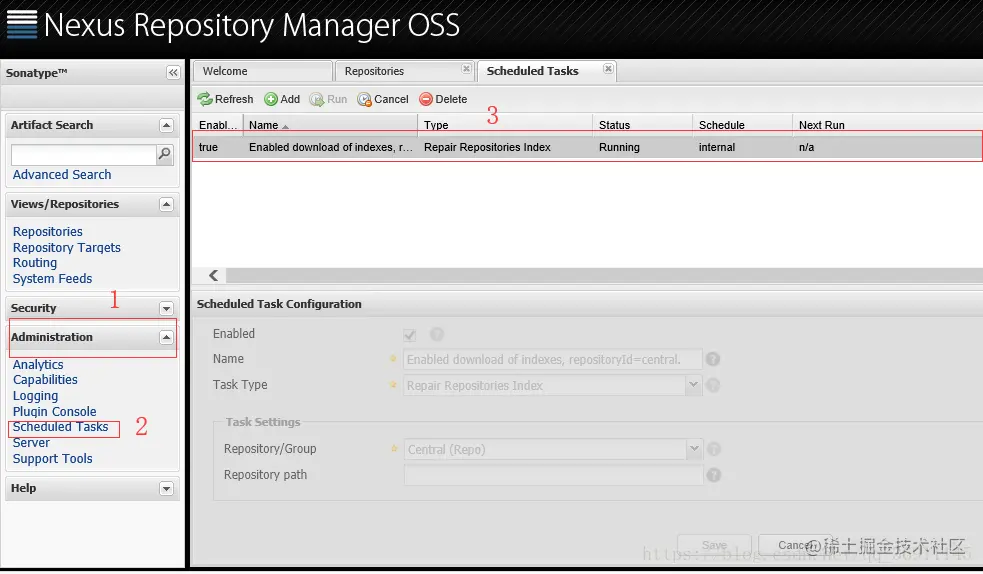
Task: Click the red Delete task icon
Action: pos(426,99)
